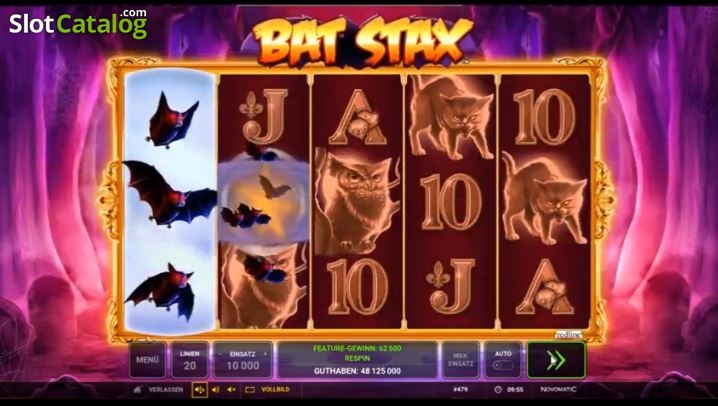Toggle VOLLBILD fullscreen mode
The image size is (718, 406).
click(275, 390)
